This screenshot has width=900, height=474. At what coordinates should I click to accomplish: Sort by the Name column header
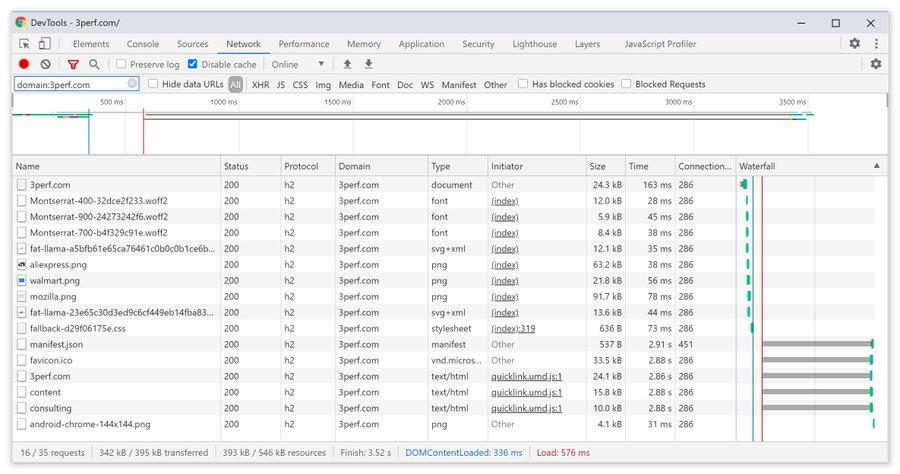pos(116,166)
